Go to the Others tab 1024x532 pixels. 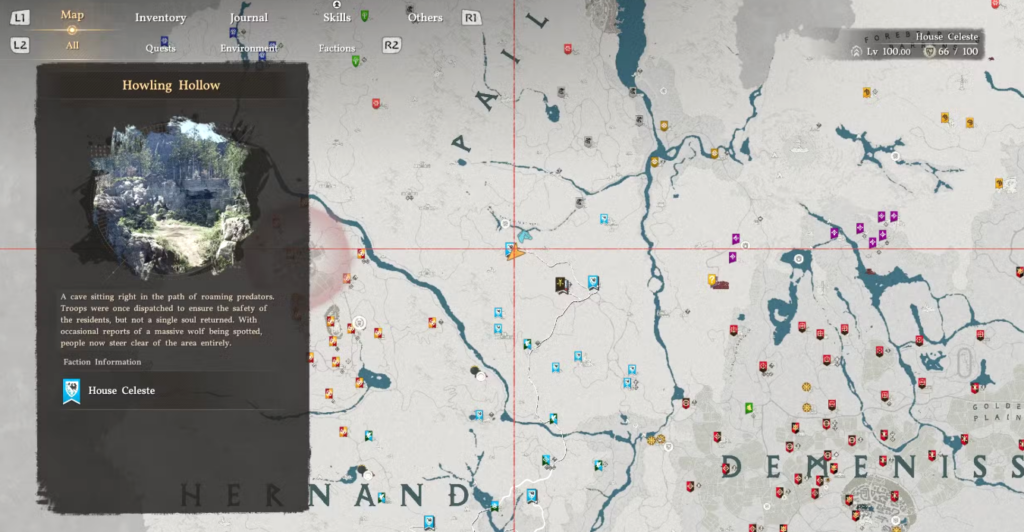point(425,18)
